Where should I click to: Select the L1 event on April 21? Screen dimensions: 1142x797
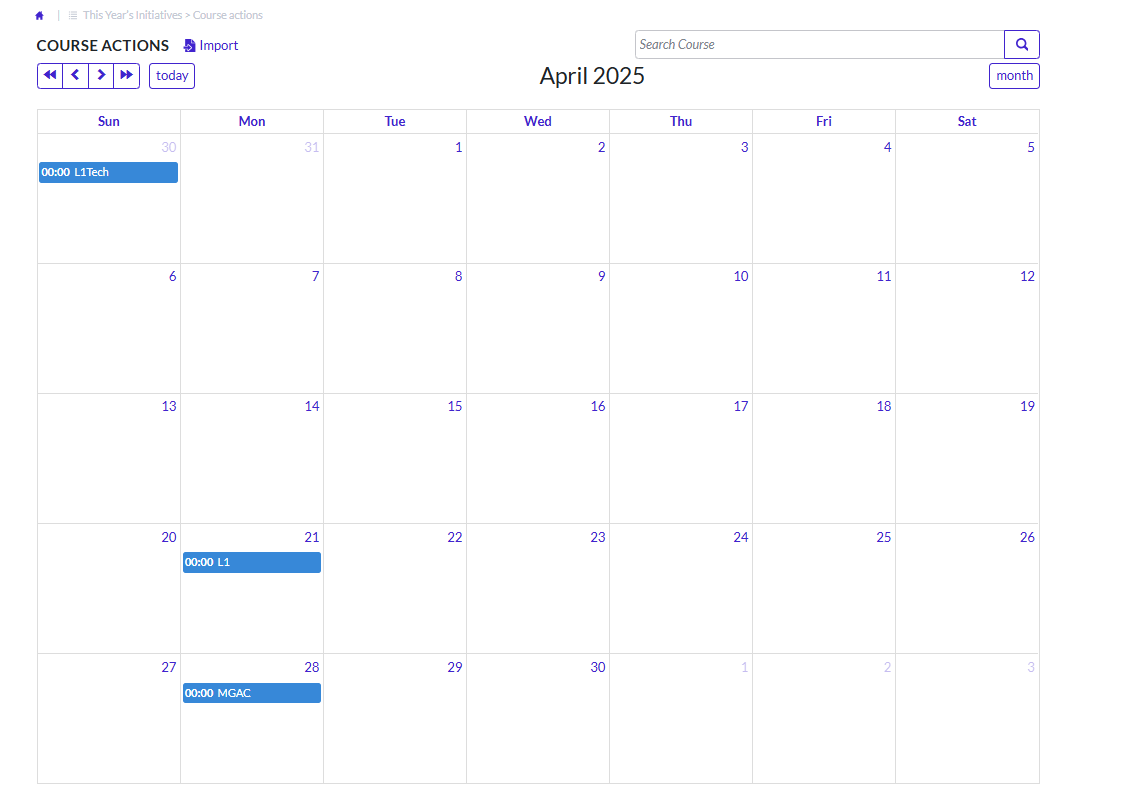pyautogui.click(x=251, y=562)
